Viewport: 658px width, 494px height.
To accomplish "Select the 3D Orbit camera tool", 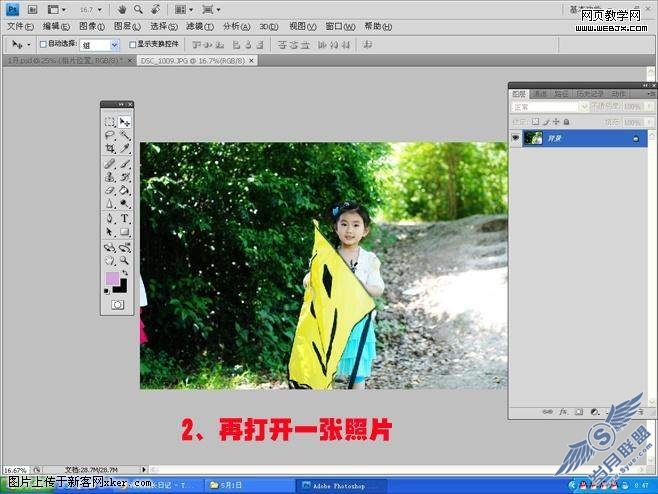I will click(x=125, y=248).
